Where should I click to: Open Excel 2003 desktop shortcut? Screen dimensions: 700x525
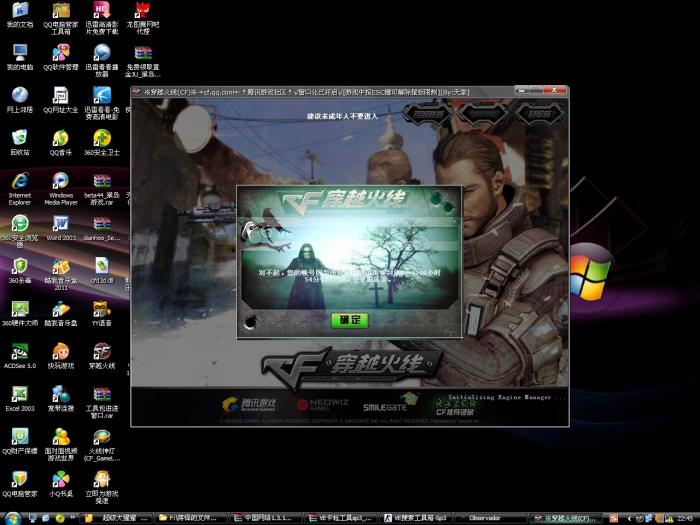[x=20, y=399]
